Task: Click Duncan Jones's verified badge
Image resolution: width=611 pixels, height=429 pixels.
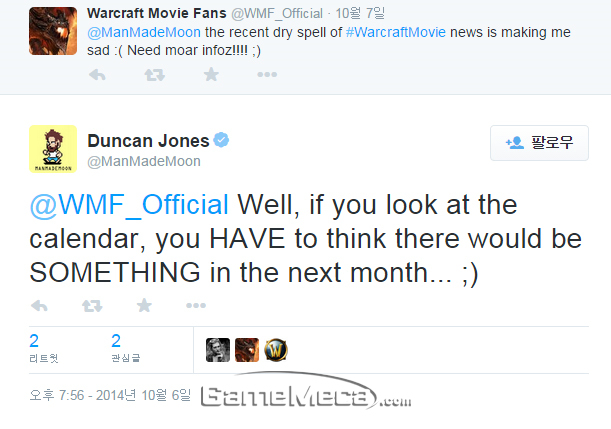Action: point(222,140)
